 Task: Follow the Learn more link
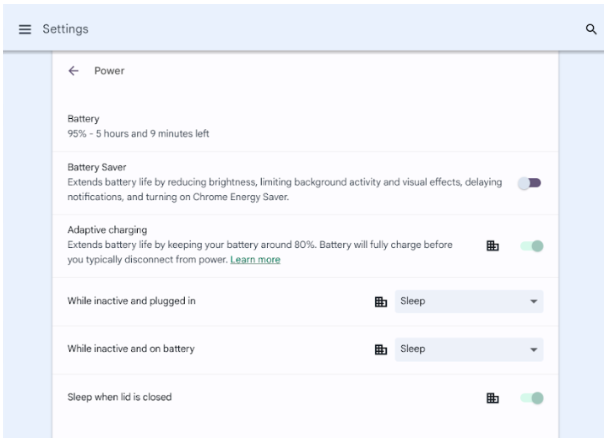click(x=255, y=260)
